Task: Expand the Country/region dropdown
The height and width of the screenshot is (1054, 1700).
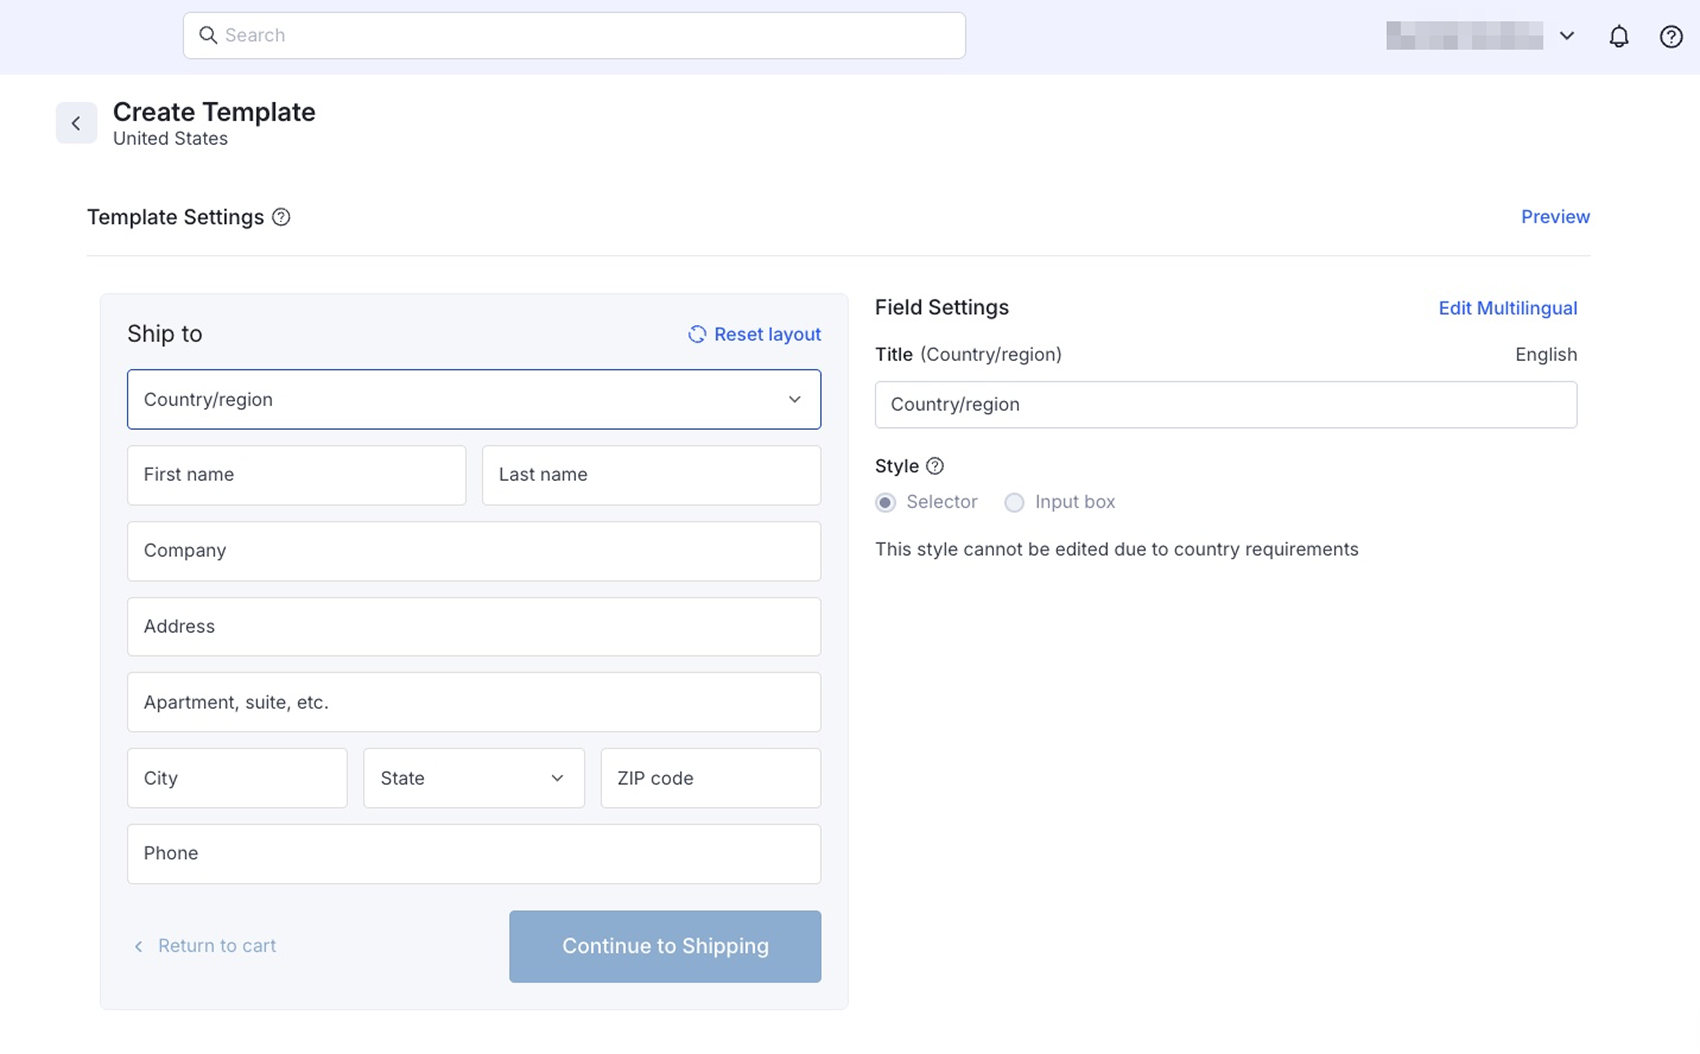Action: point(474,399)
